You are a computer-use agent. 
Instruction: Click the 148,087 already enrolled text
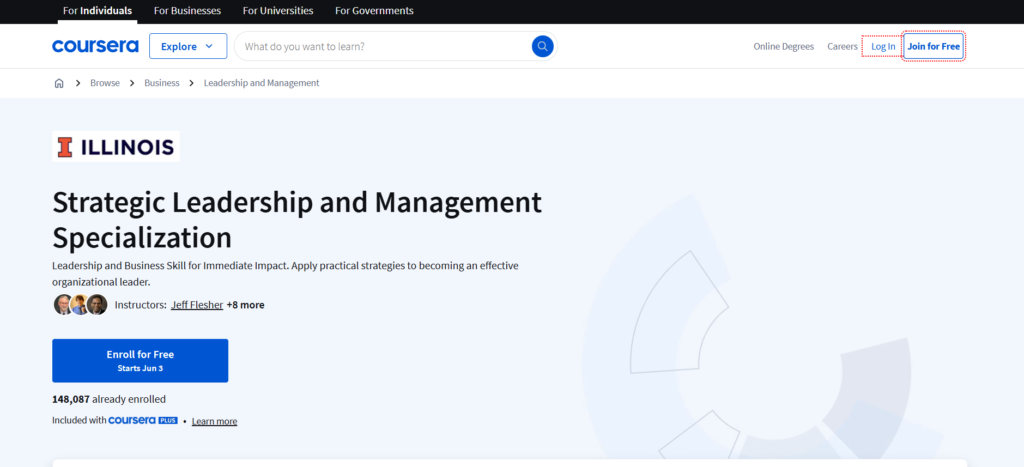click(x=109, y=399)
